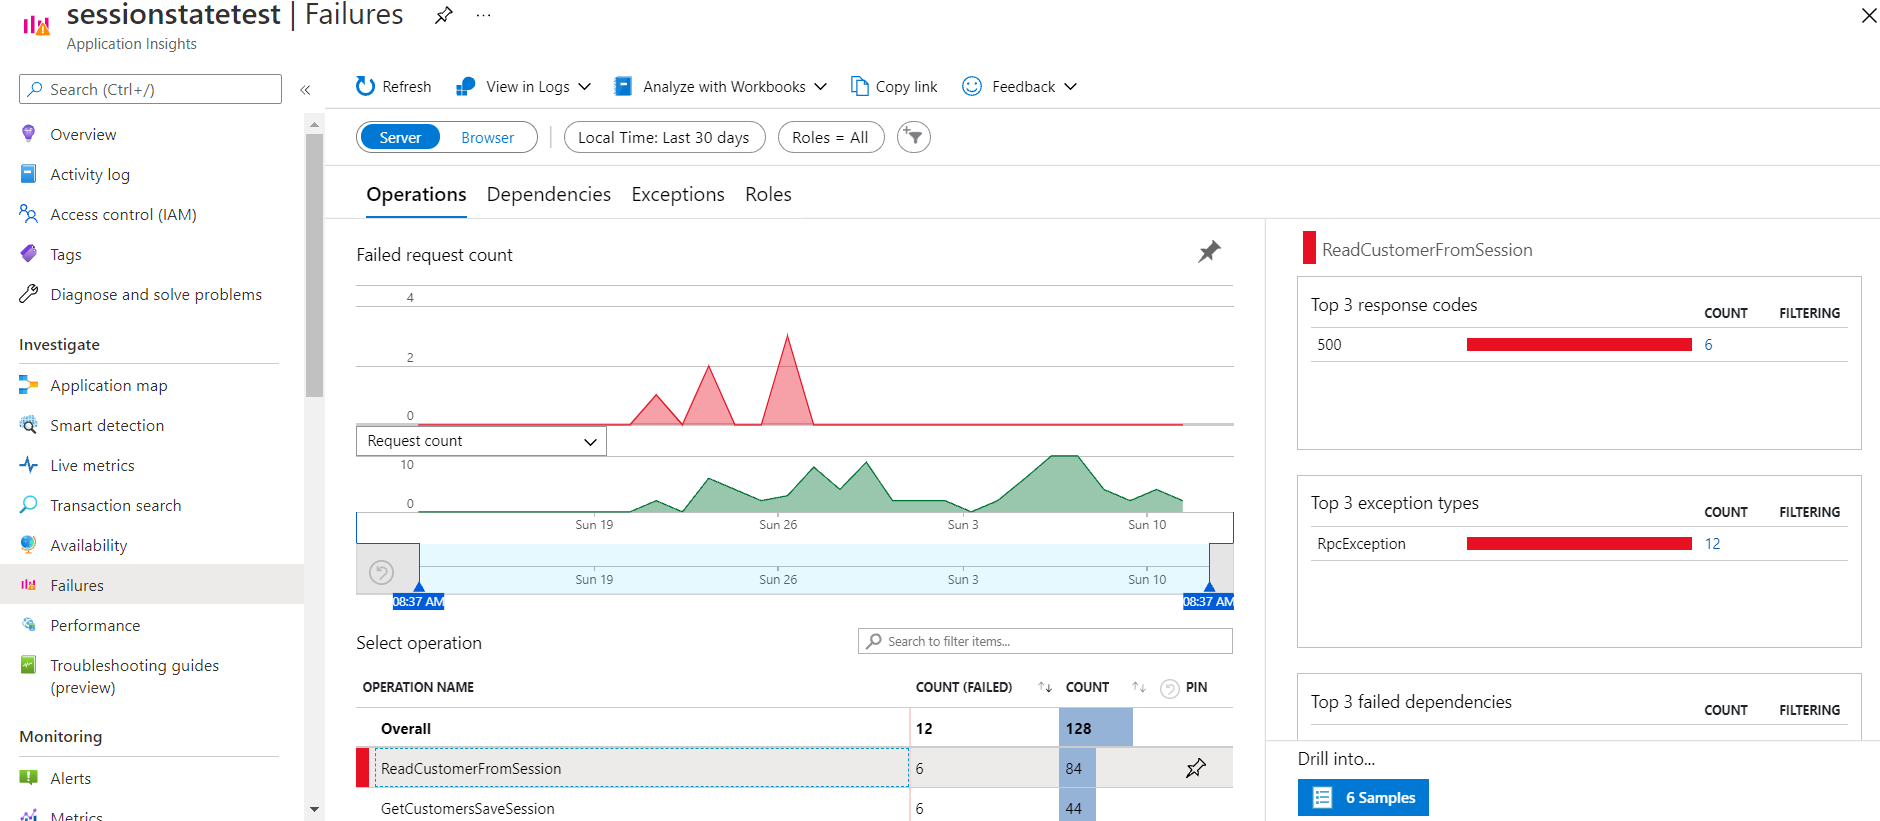Click the 500 response code count 6
The image size is (1880, 821).
[x=1708, y=345]
